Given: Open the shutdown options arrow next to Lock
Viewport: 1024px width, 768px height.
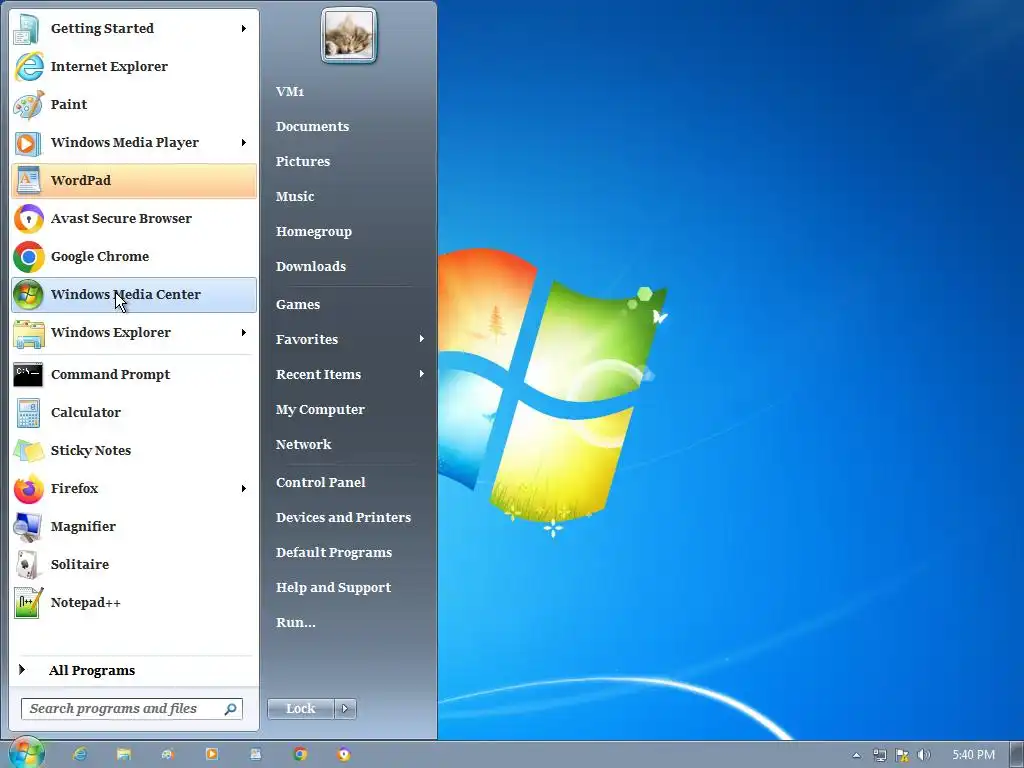Looking at the screenshot, I should click(x=345, y=709).
